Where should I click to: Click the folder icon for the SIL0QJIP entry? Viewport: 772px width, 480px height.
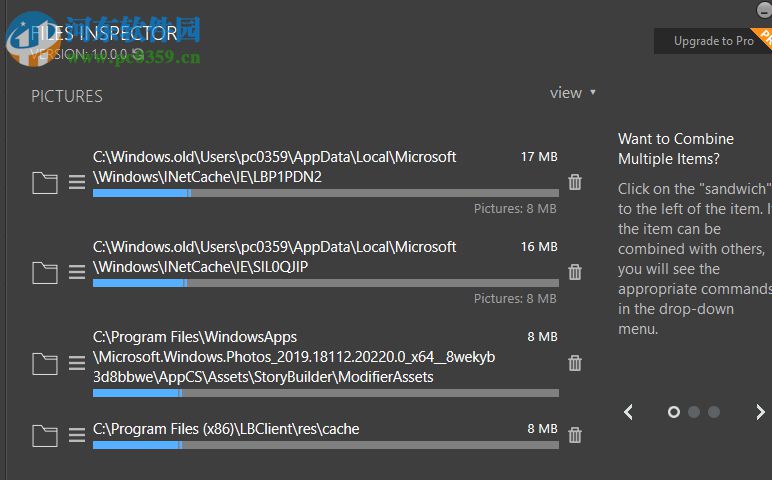click(45, 273)
